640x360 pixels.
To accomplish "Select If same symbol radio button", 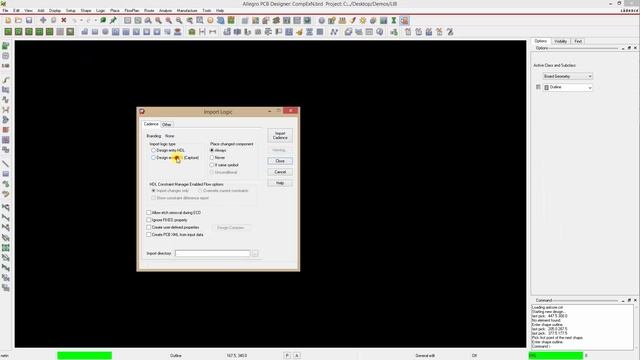I will (x=212, y=165).
